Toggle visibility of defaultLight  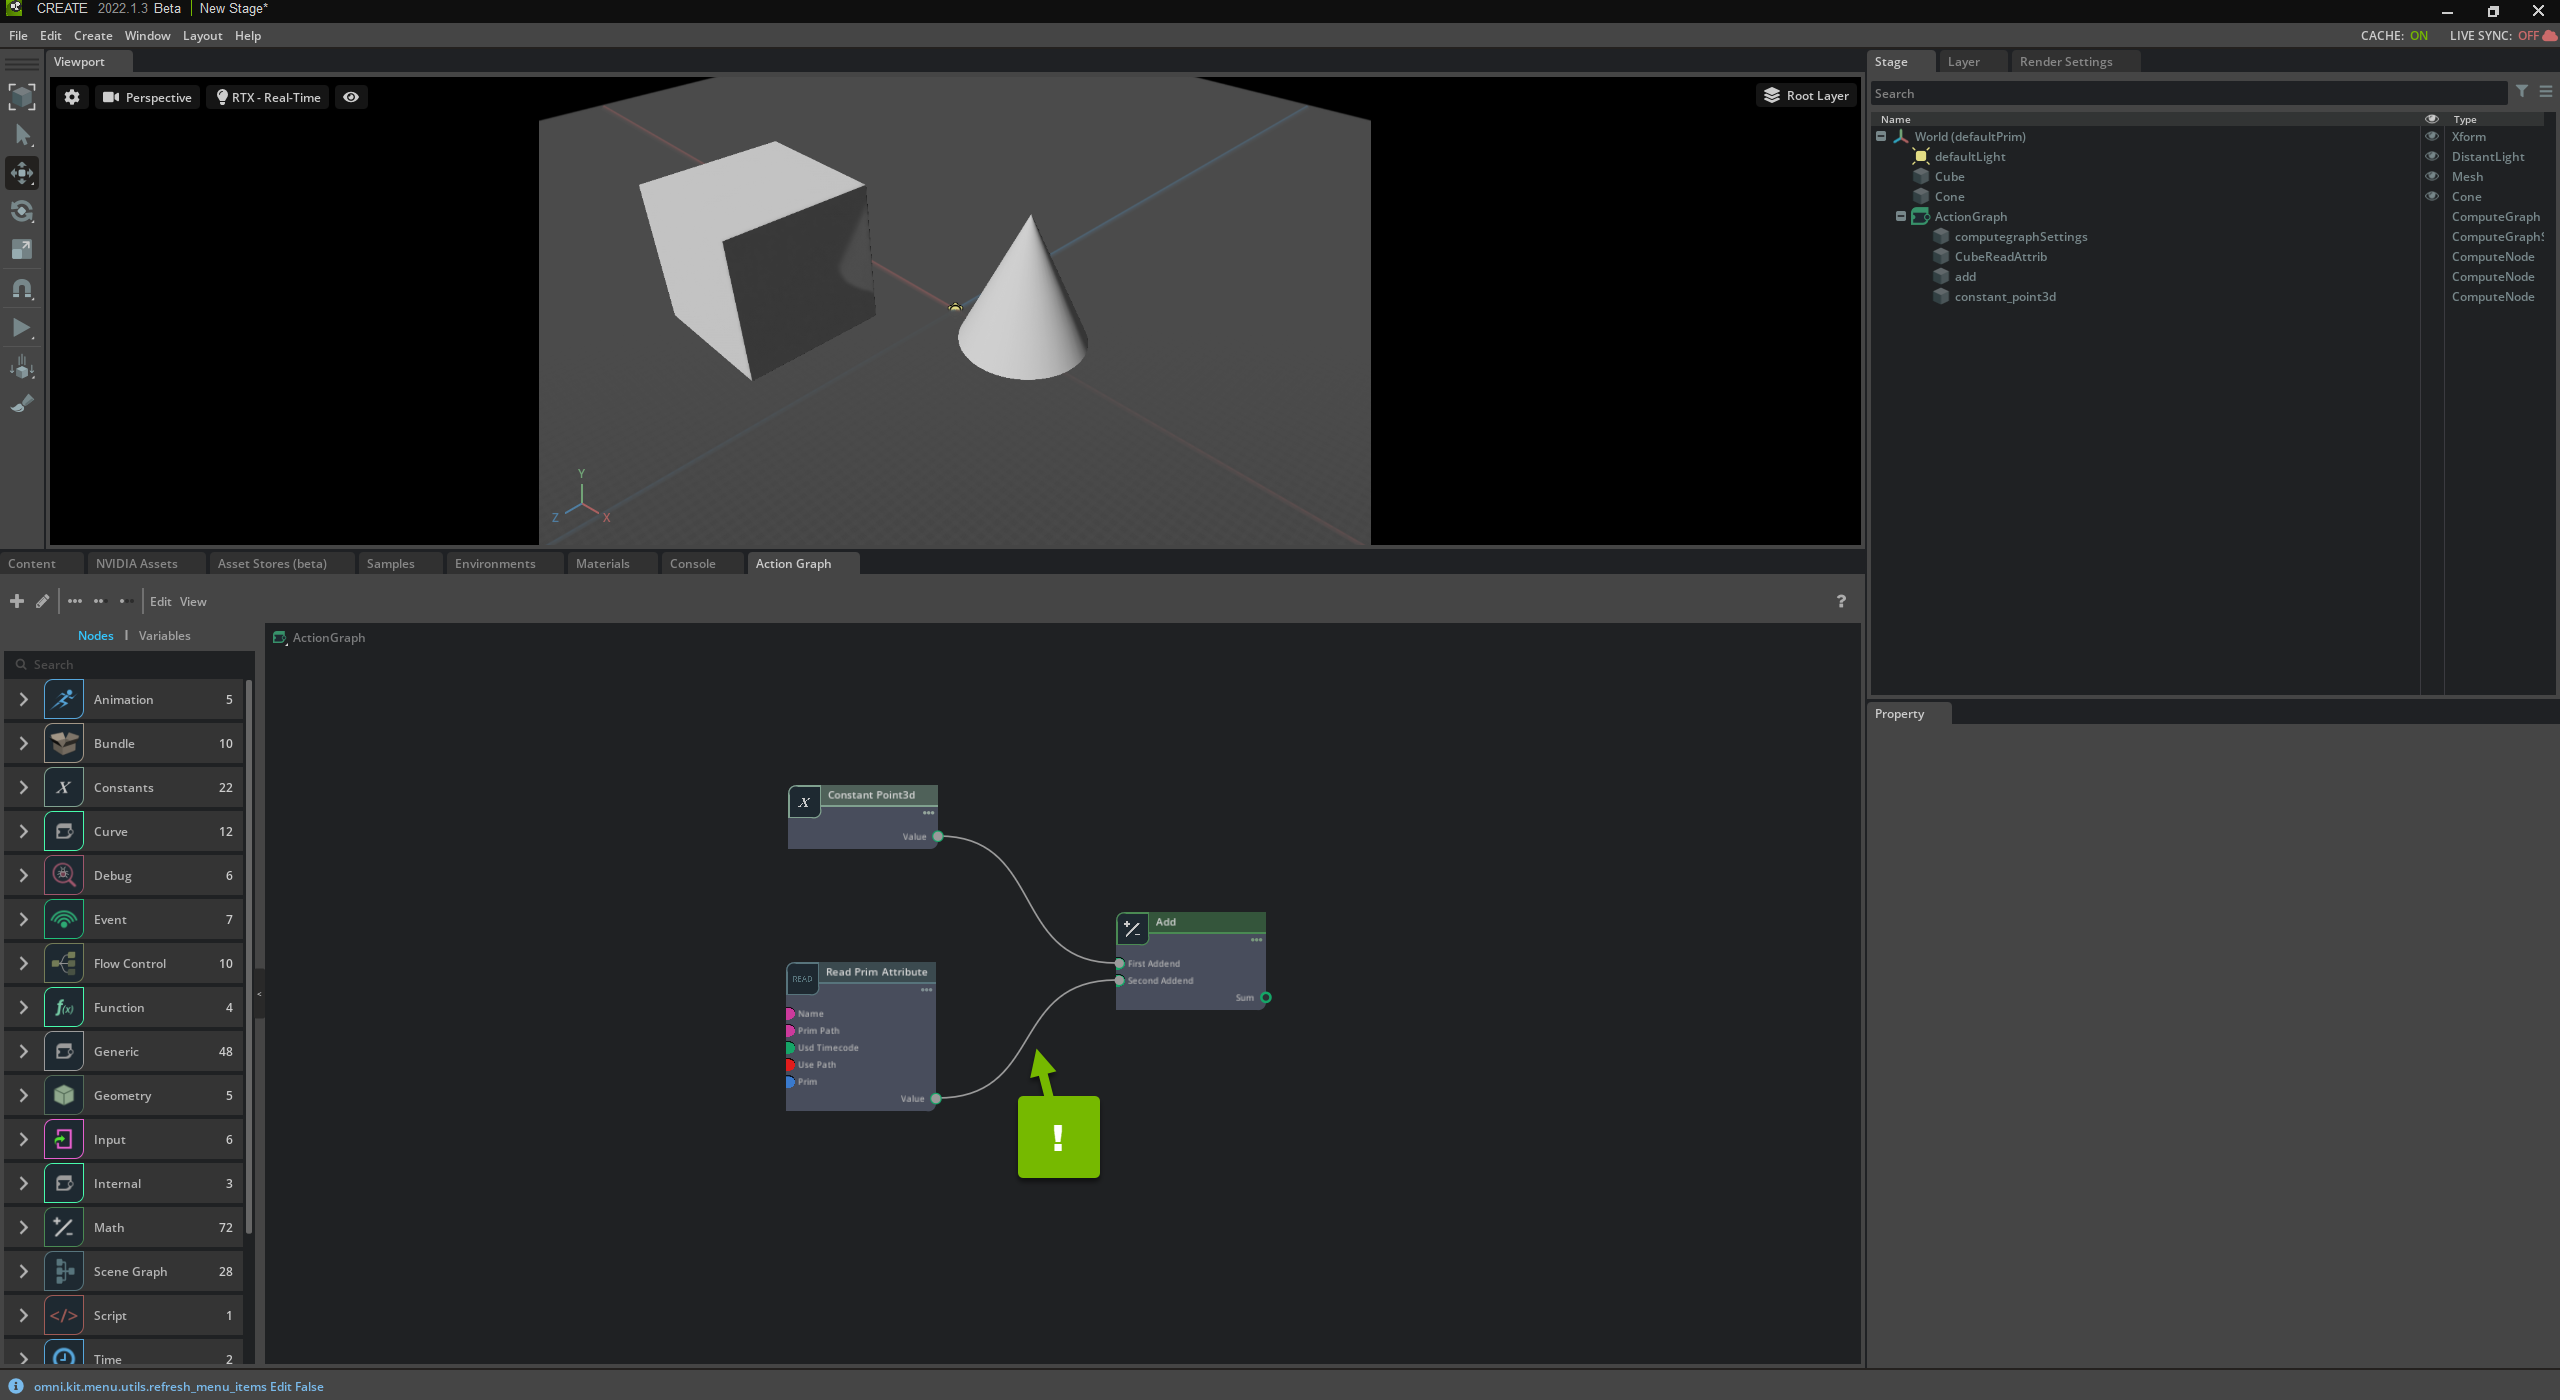point(2432,156)
